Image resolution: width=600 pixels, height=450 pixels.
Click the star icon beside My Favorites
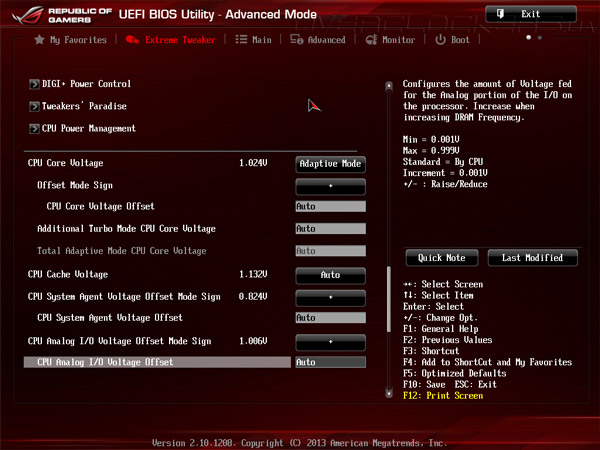pyautogui.click(x=39, y=39)
